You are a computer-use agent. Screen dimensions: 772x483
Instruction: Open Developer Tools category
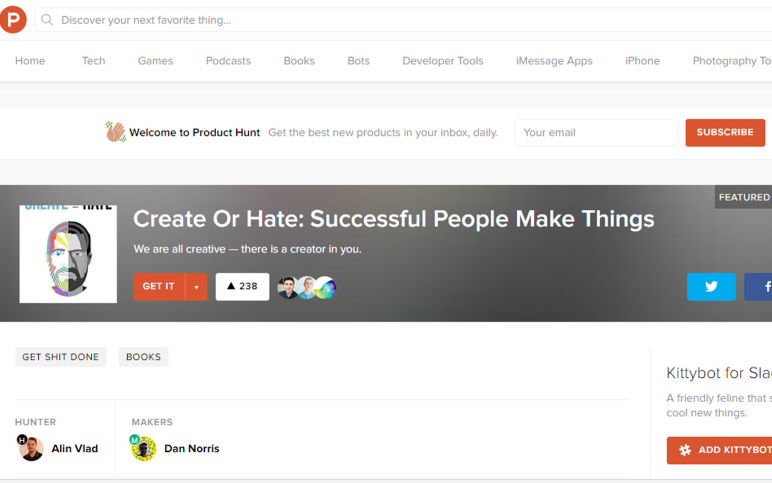tap(443, 61)
